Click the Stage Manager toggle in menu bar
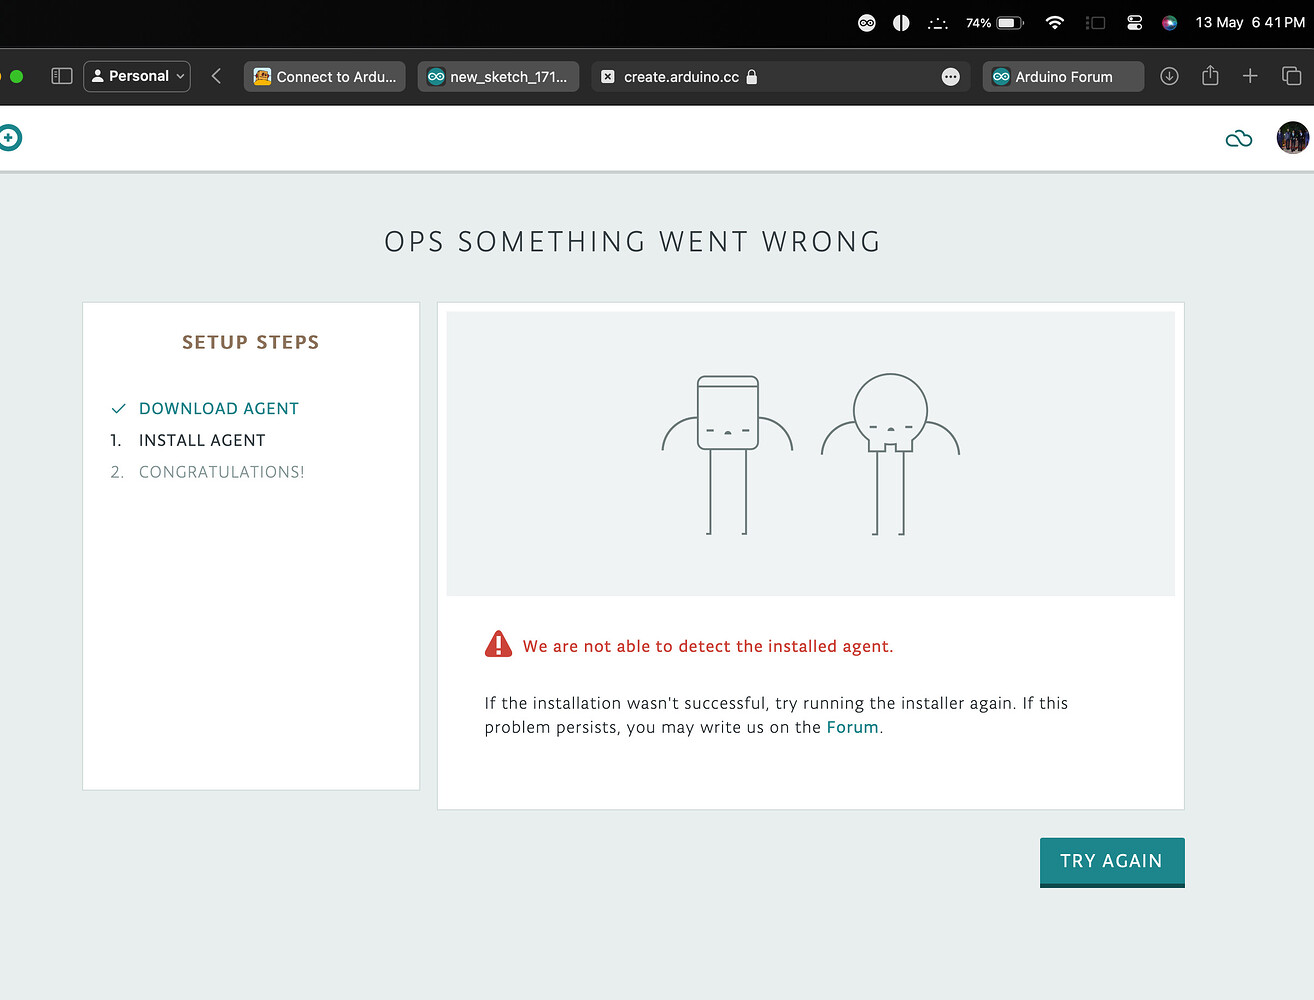This screenshot has width=1314, height=1000. point(1095,22)
